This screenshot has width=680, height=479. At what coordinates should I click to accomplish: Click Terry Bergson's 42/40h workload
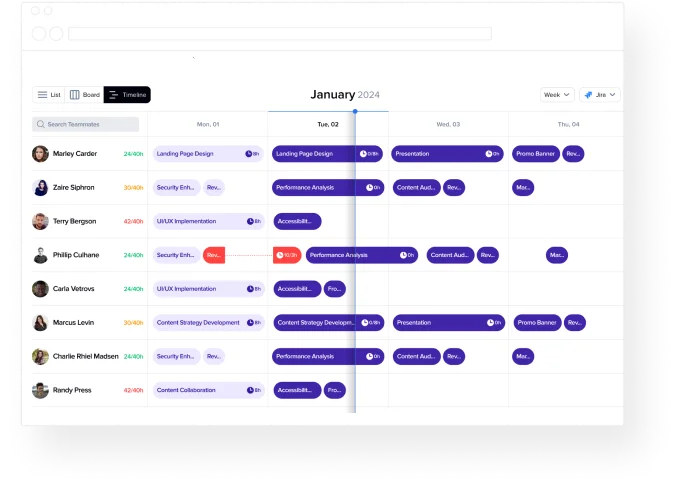click(x=134, y=222)
